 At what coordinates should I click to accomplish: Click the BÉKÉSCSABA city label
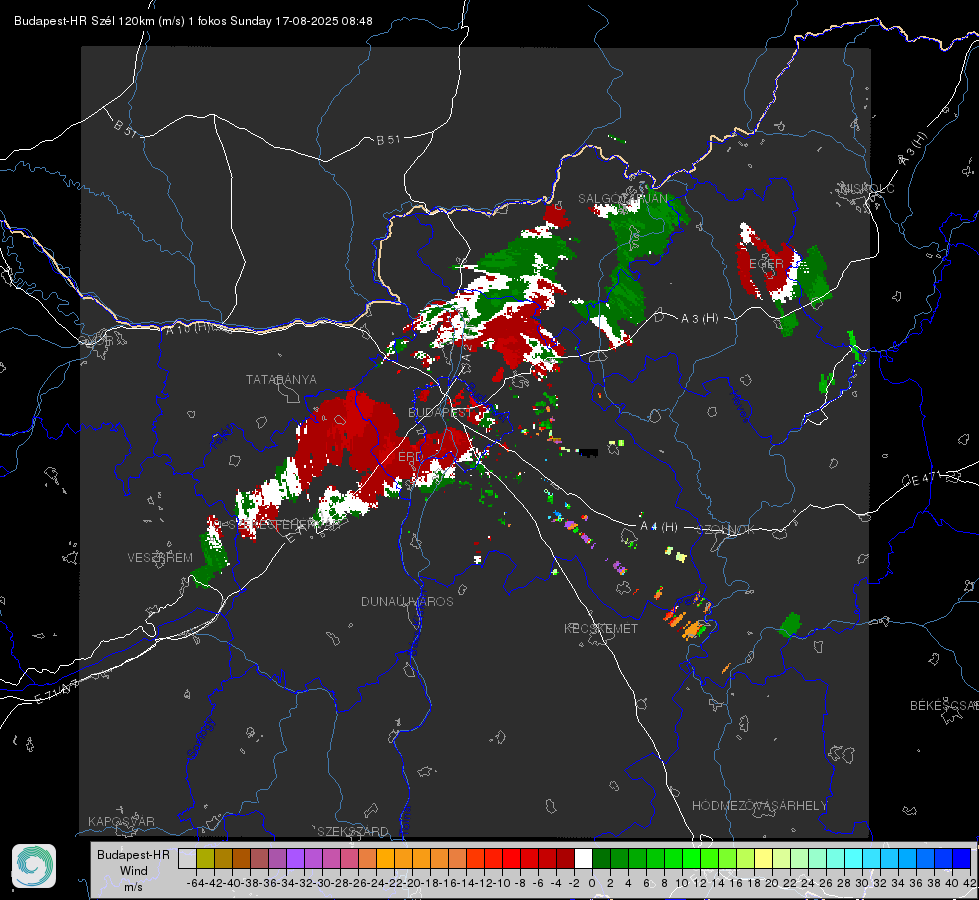944,705
